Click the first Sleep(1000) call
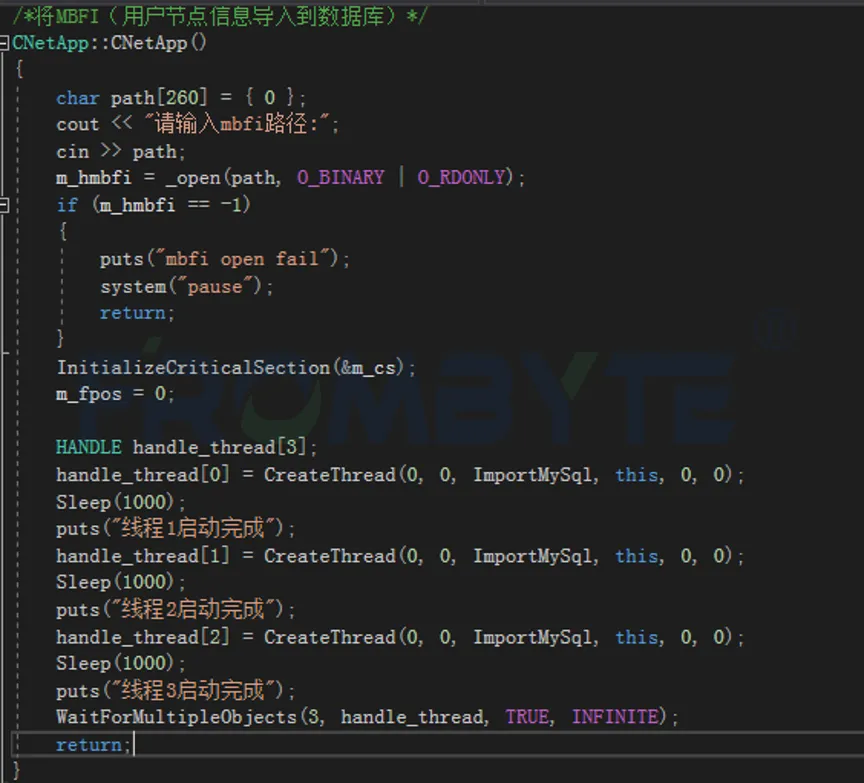The height and width of the screenshot is (783, 864). point(120,502)
